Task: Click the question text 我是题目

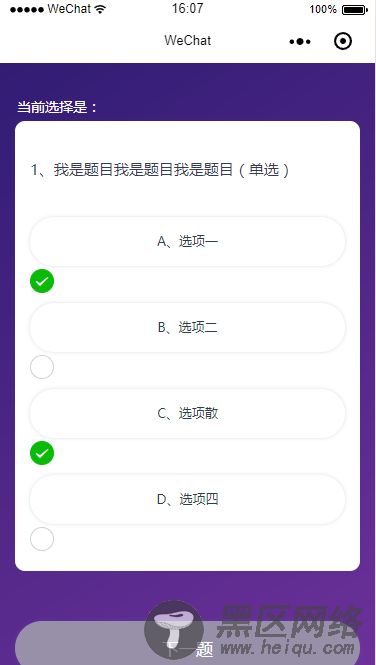Action: [160, 170]
